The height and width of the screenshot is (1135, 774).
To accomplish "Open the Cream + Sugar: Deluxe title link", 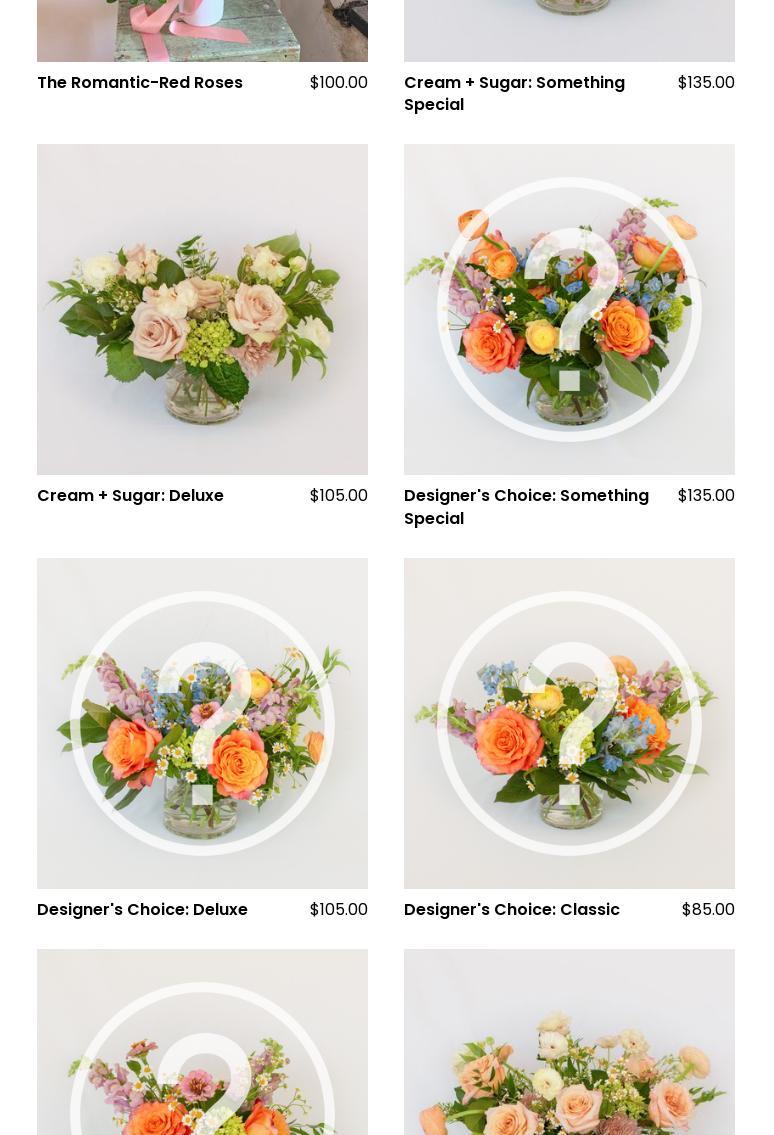I will (130, 496).
